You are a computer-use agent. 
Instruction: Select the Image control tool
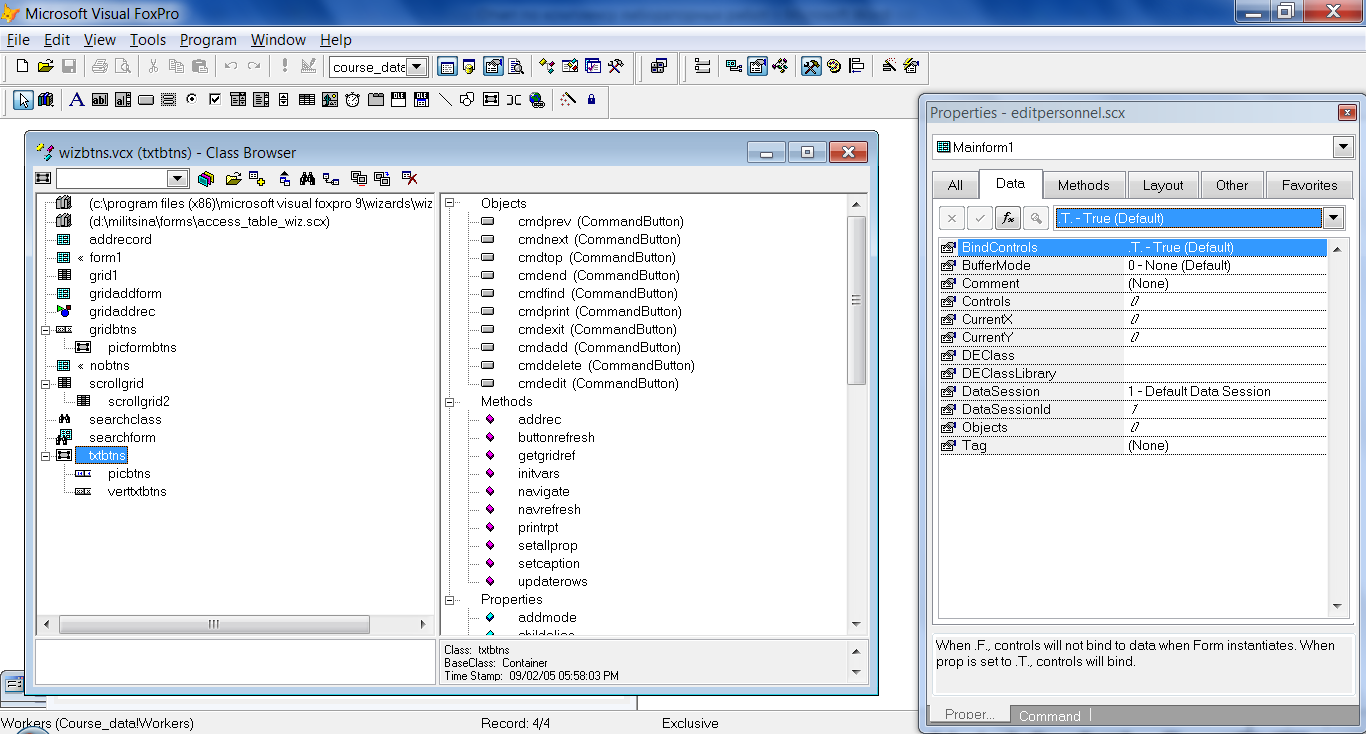(330, 100)
